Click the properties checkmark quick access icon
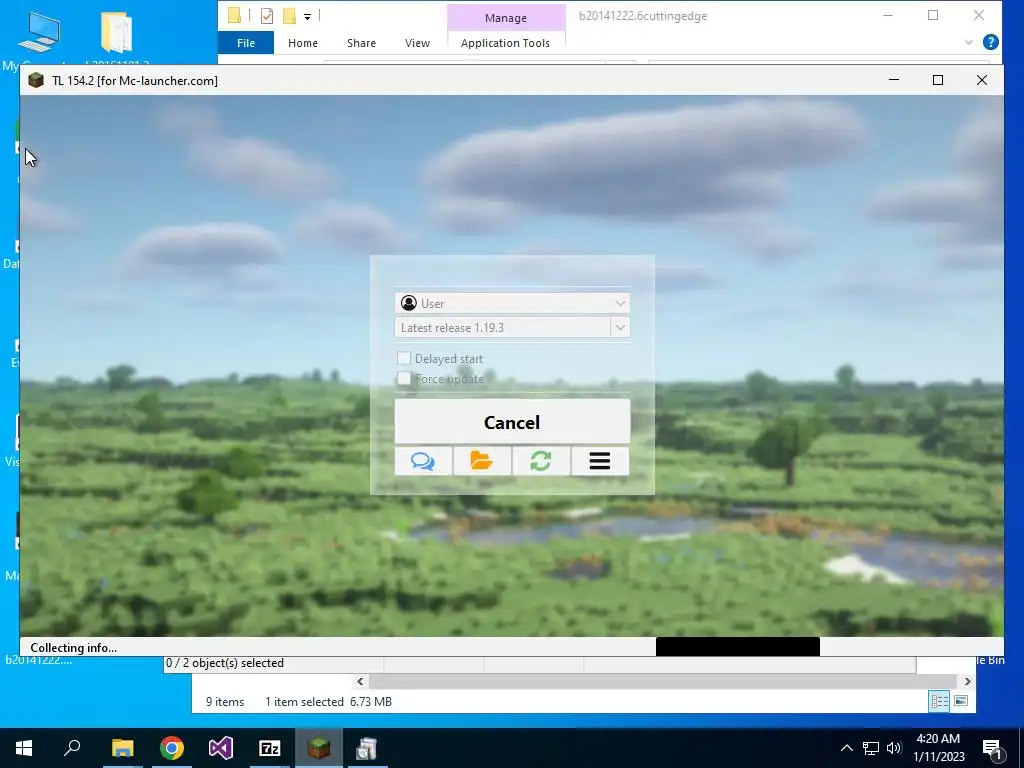The height and width of the screenshot is (768, 1024). pos(266,16)
